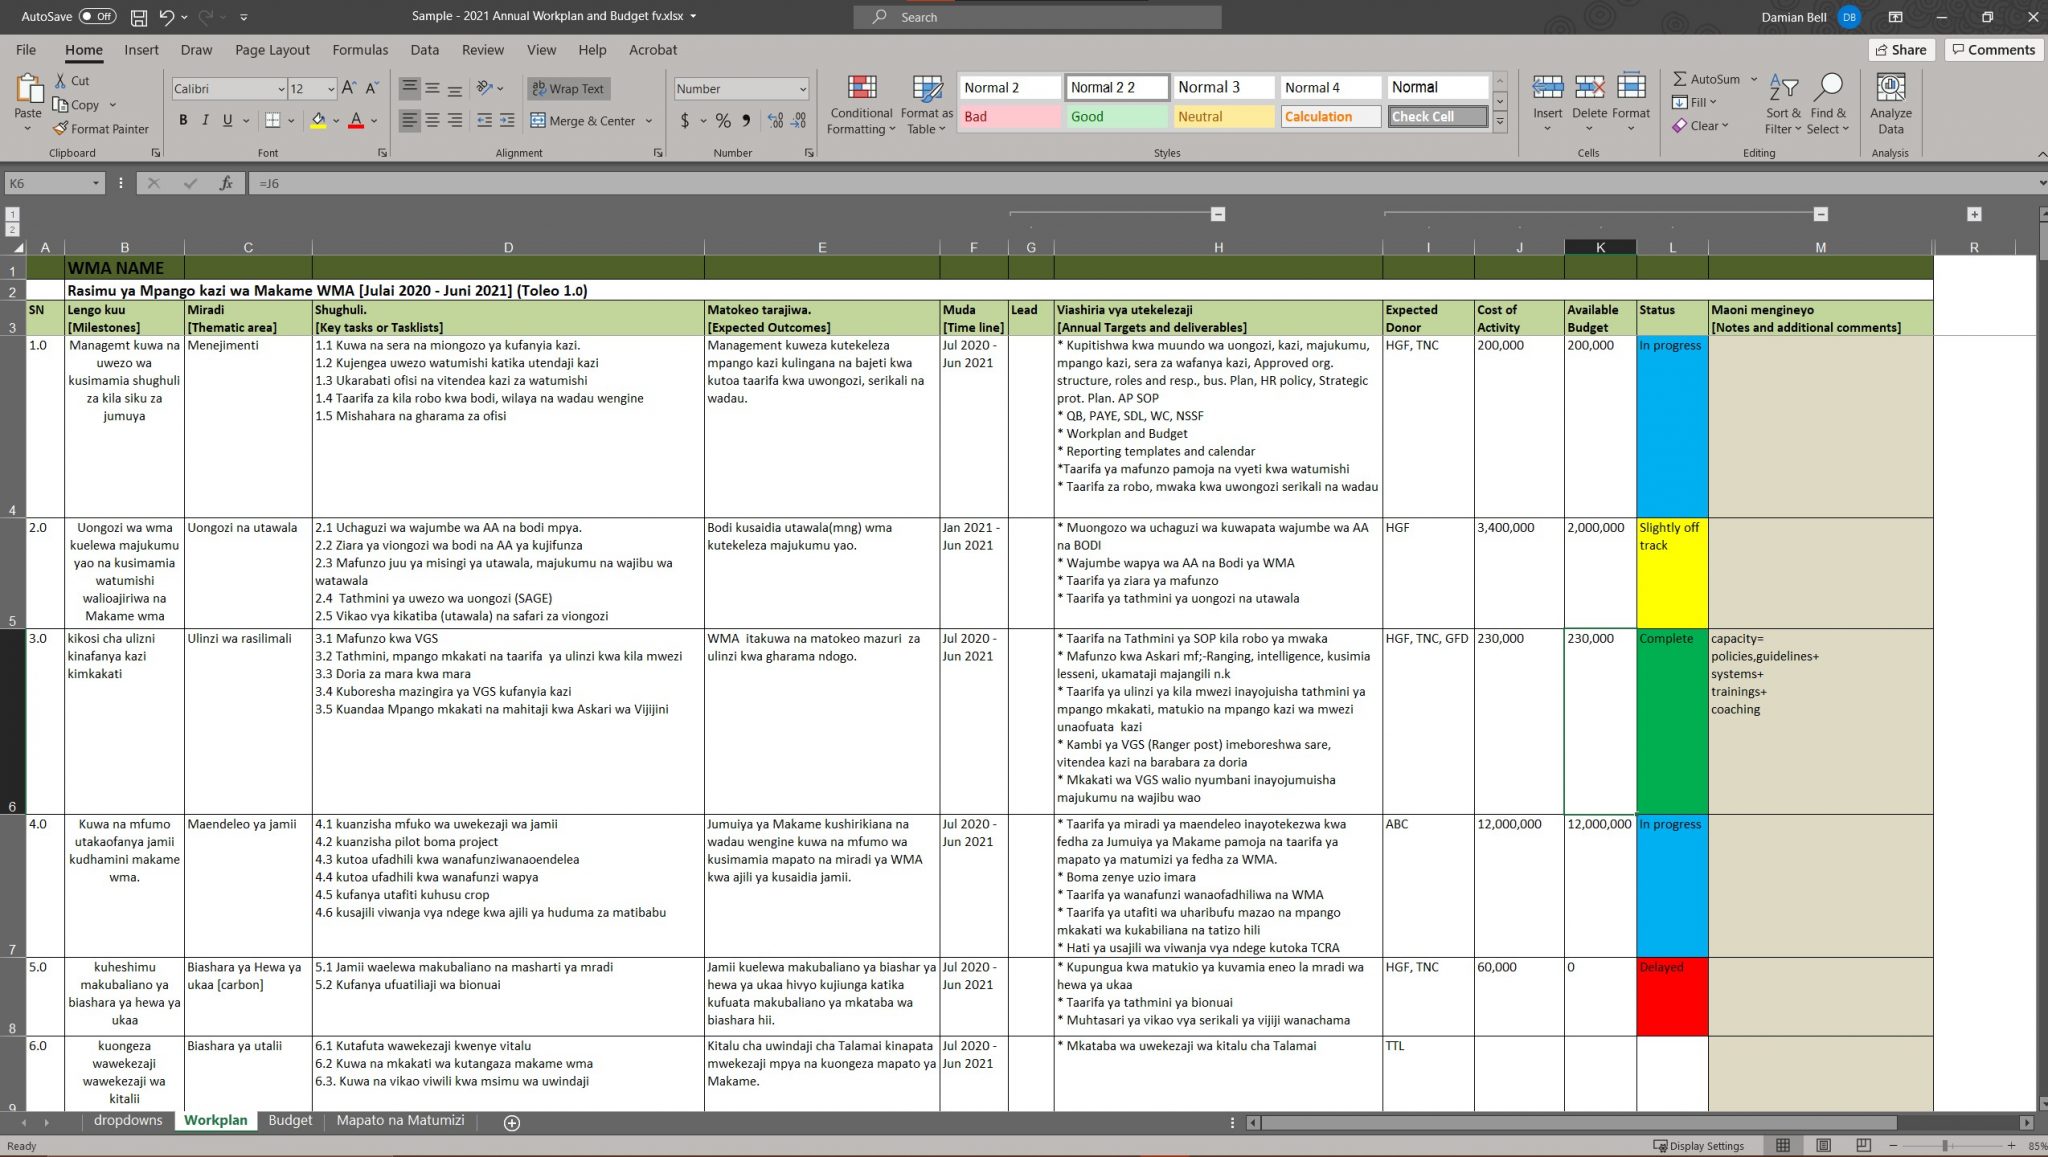Toggle Bold formatting
2048x1157 pixels.
pos(183,120)
